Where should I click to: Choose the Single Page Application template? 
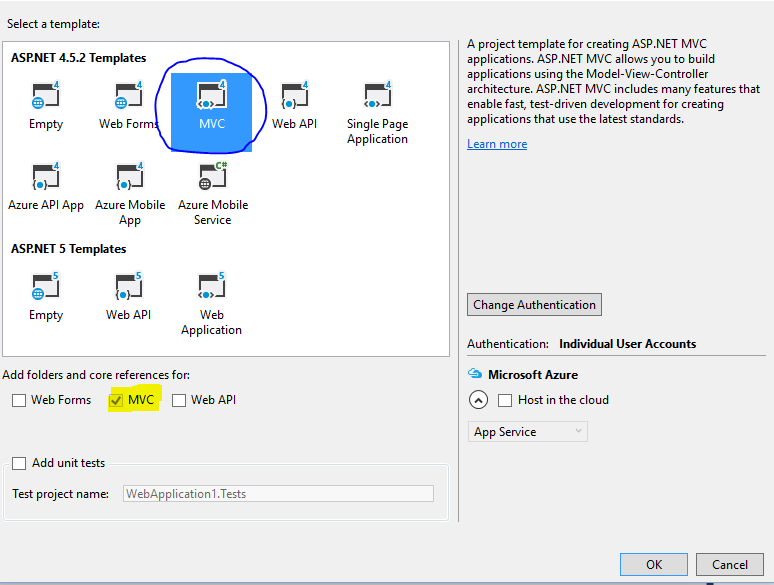pyautogui.click(x=378, y=114)
